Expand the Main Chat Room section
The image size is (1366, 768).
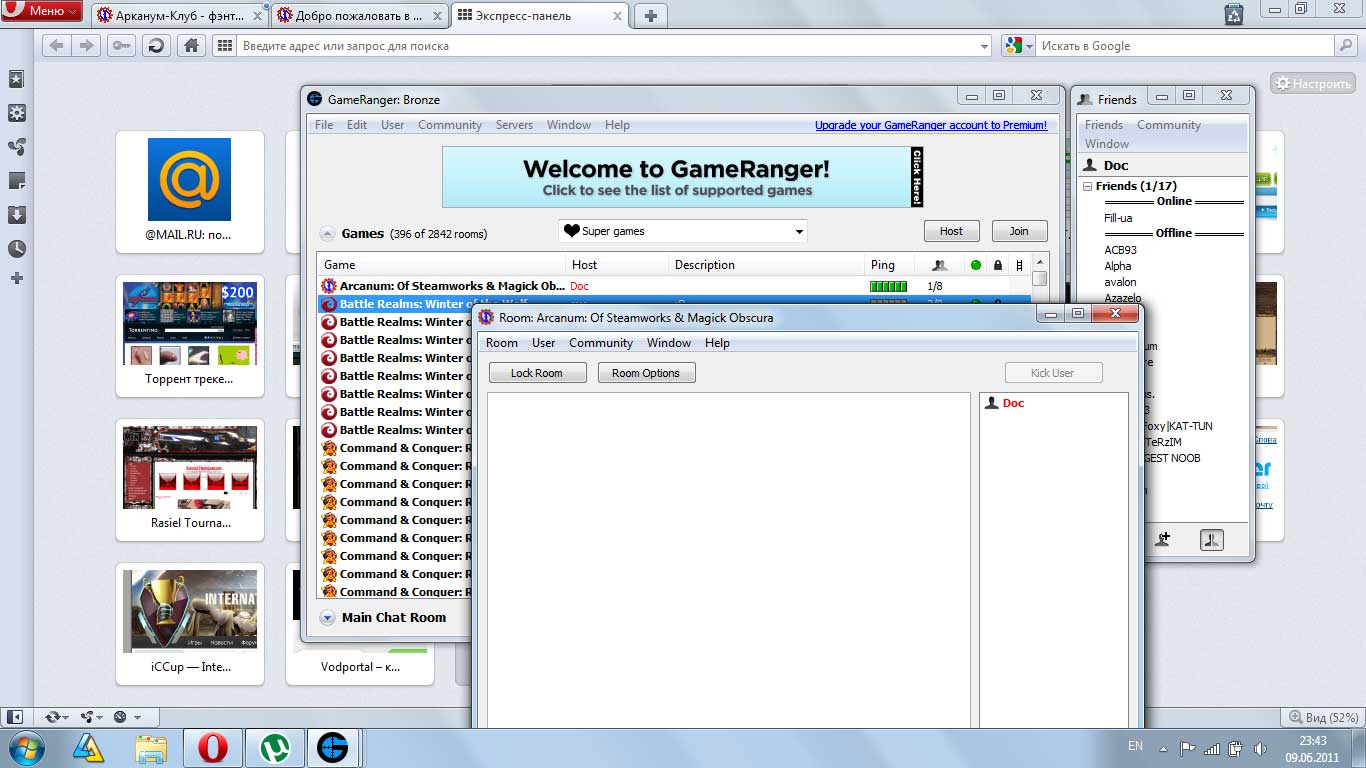327,618
